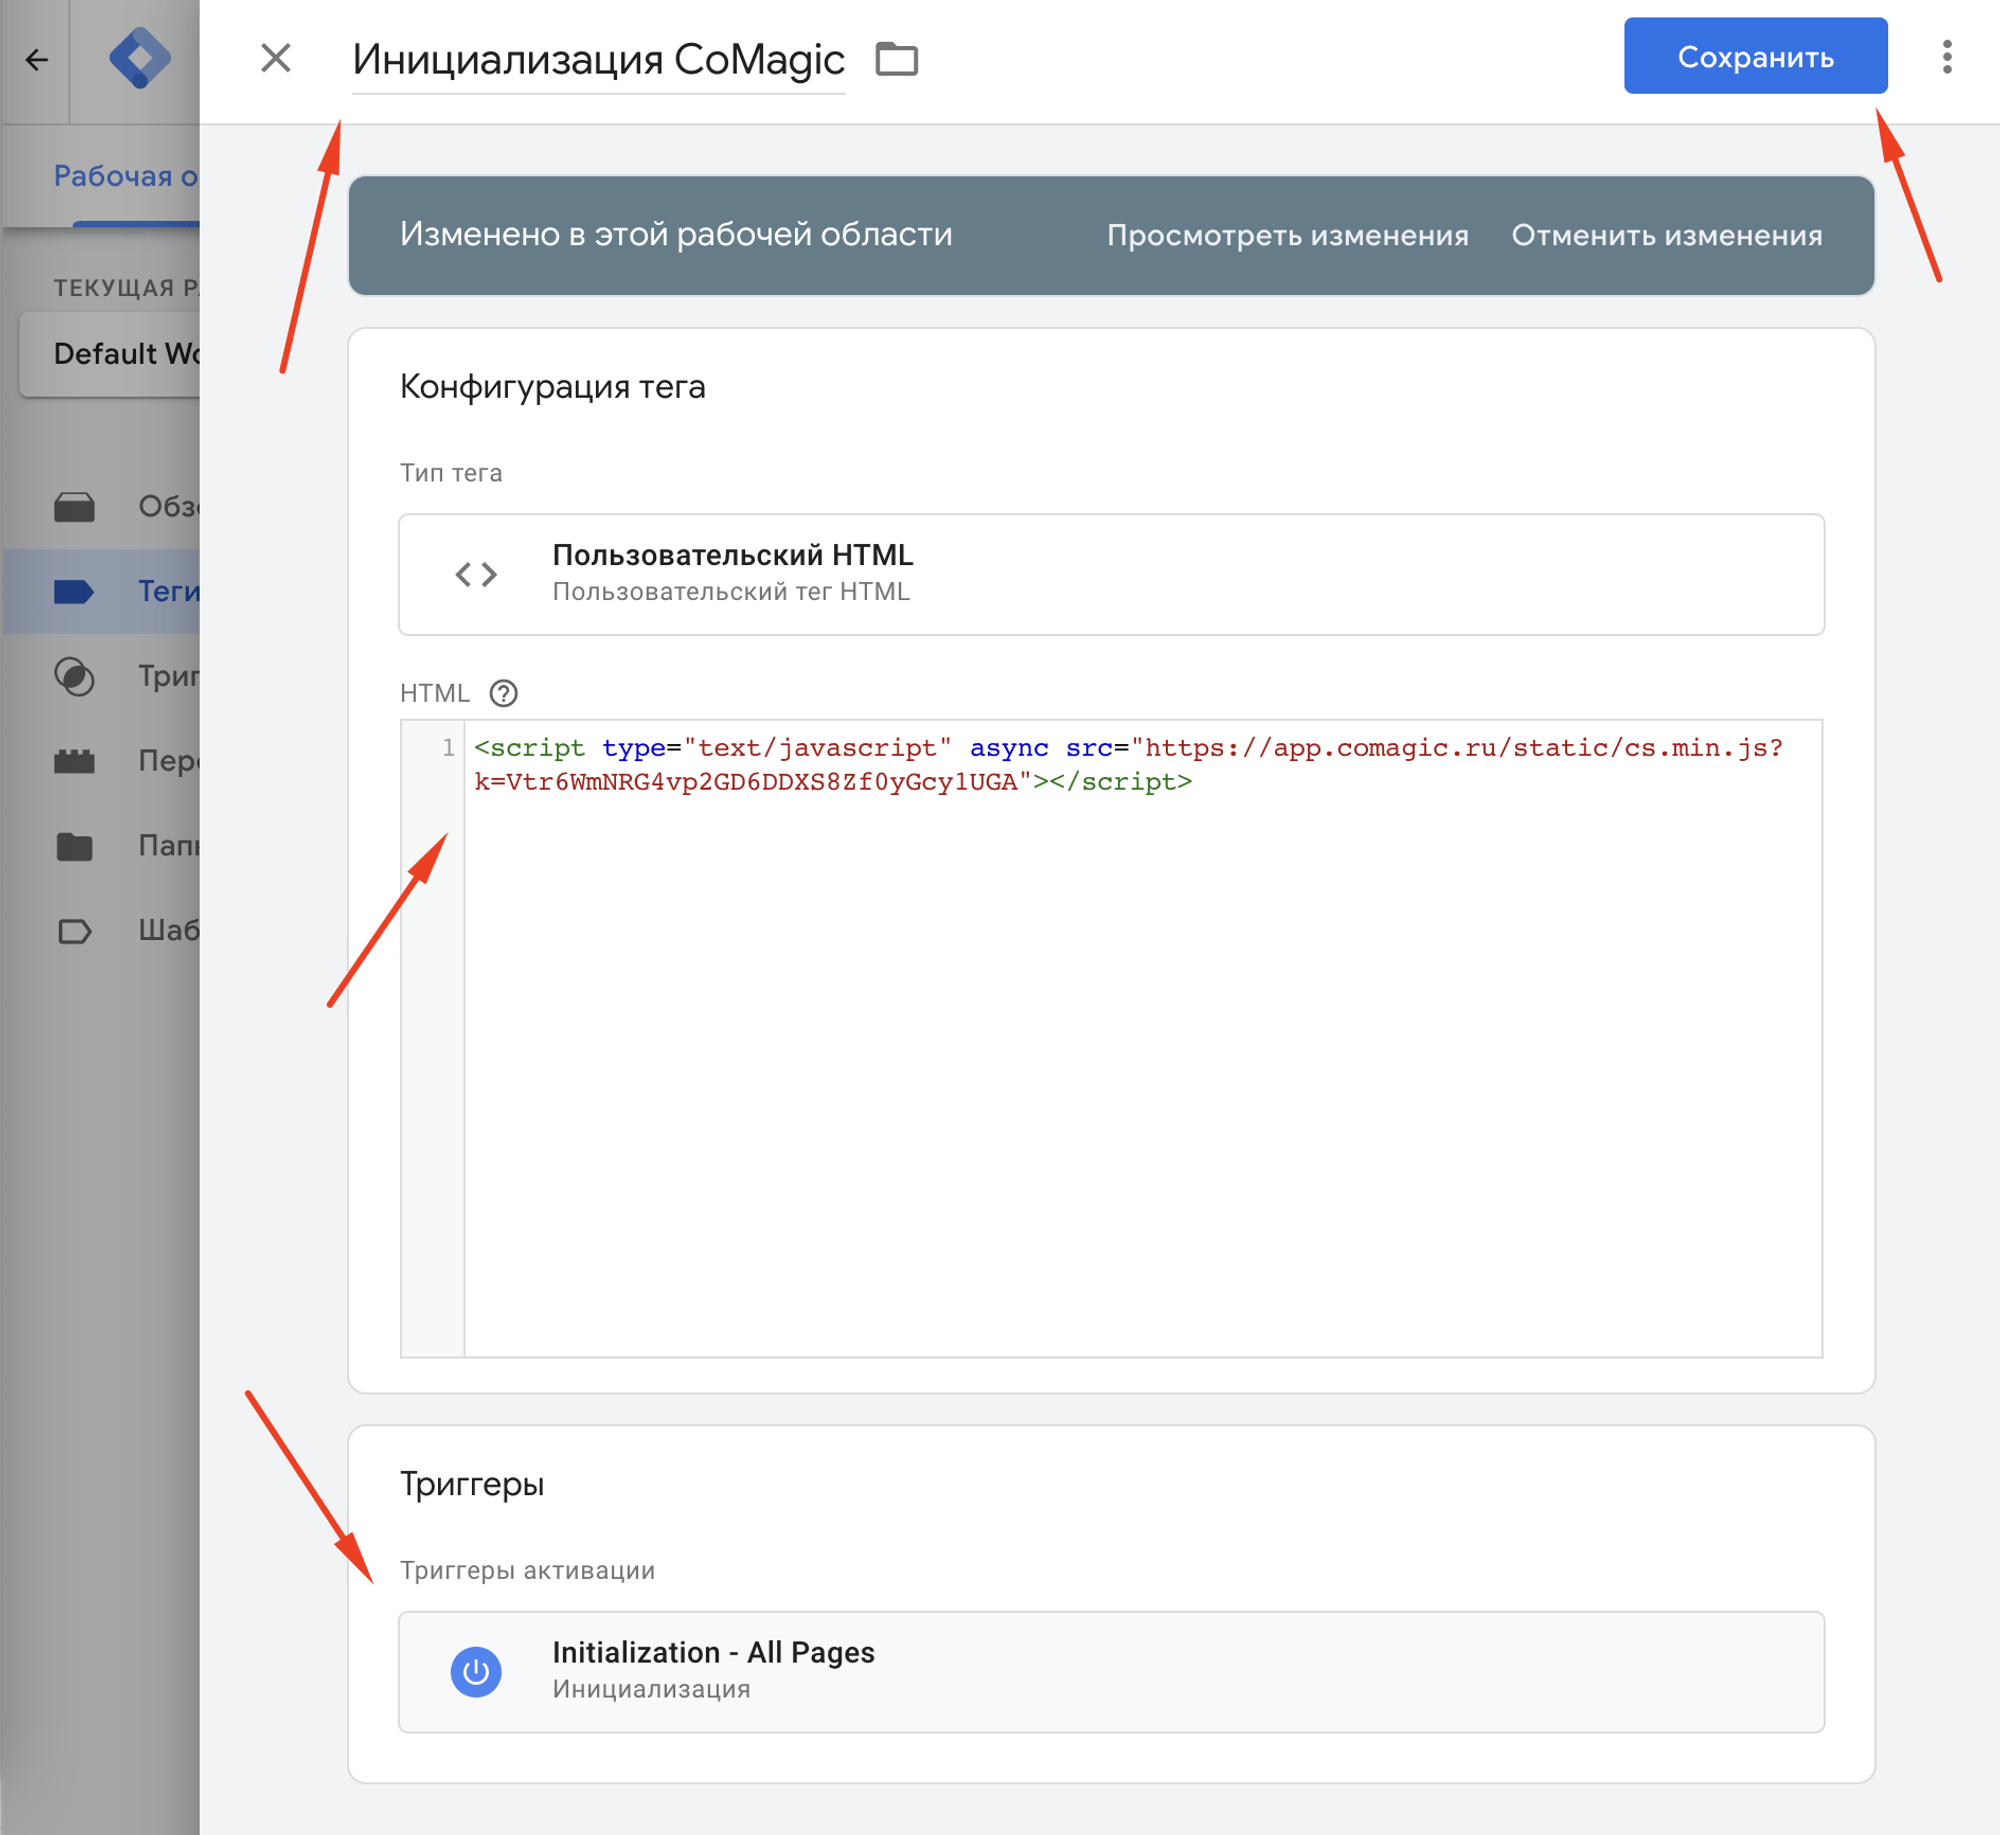Viewport: 2000px width, 1835px height.
Task: Open the Templates icon in sidebar
Action: [x=74, y=931]
